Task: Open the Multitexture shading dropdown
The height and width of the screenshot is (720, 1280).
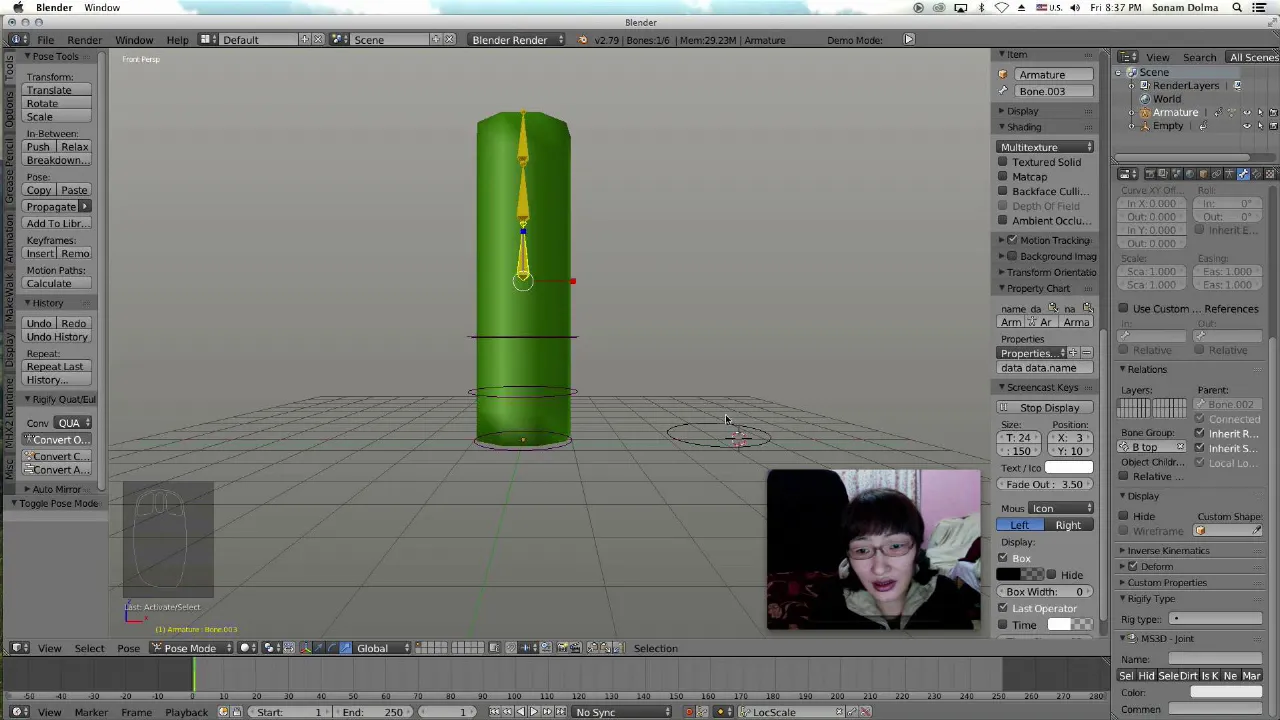Action: pyautogui.click(x=1045, y=147)
